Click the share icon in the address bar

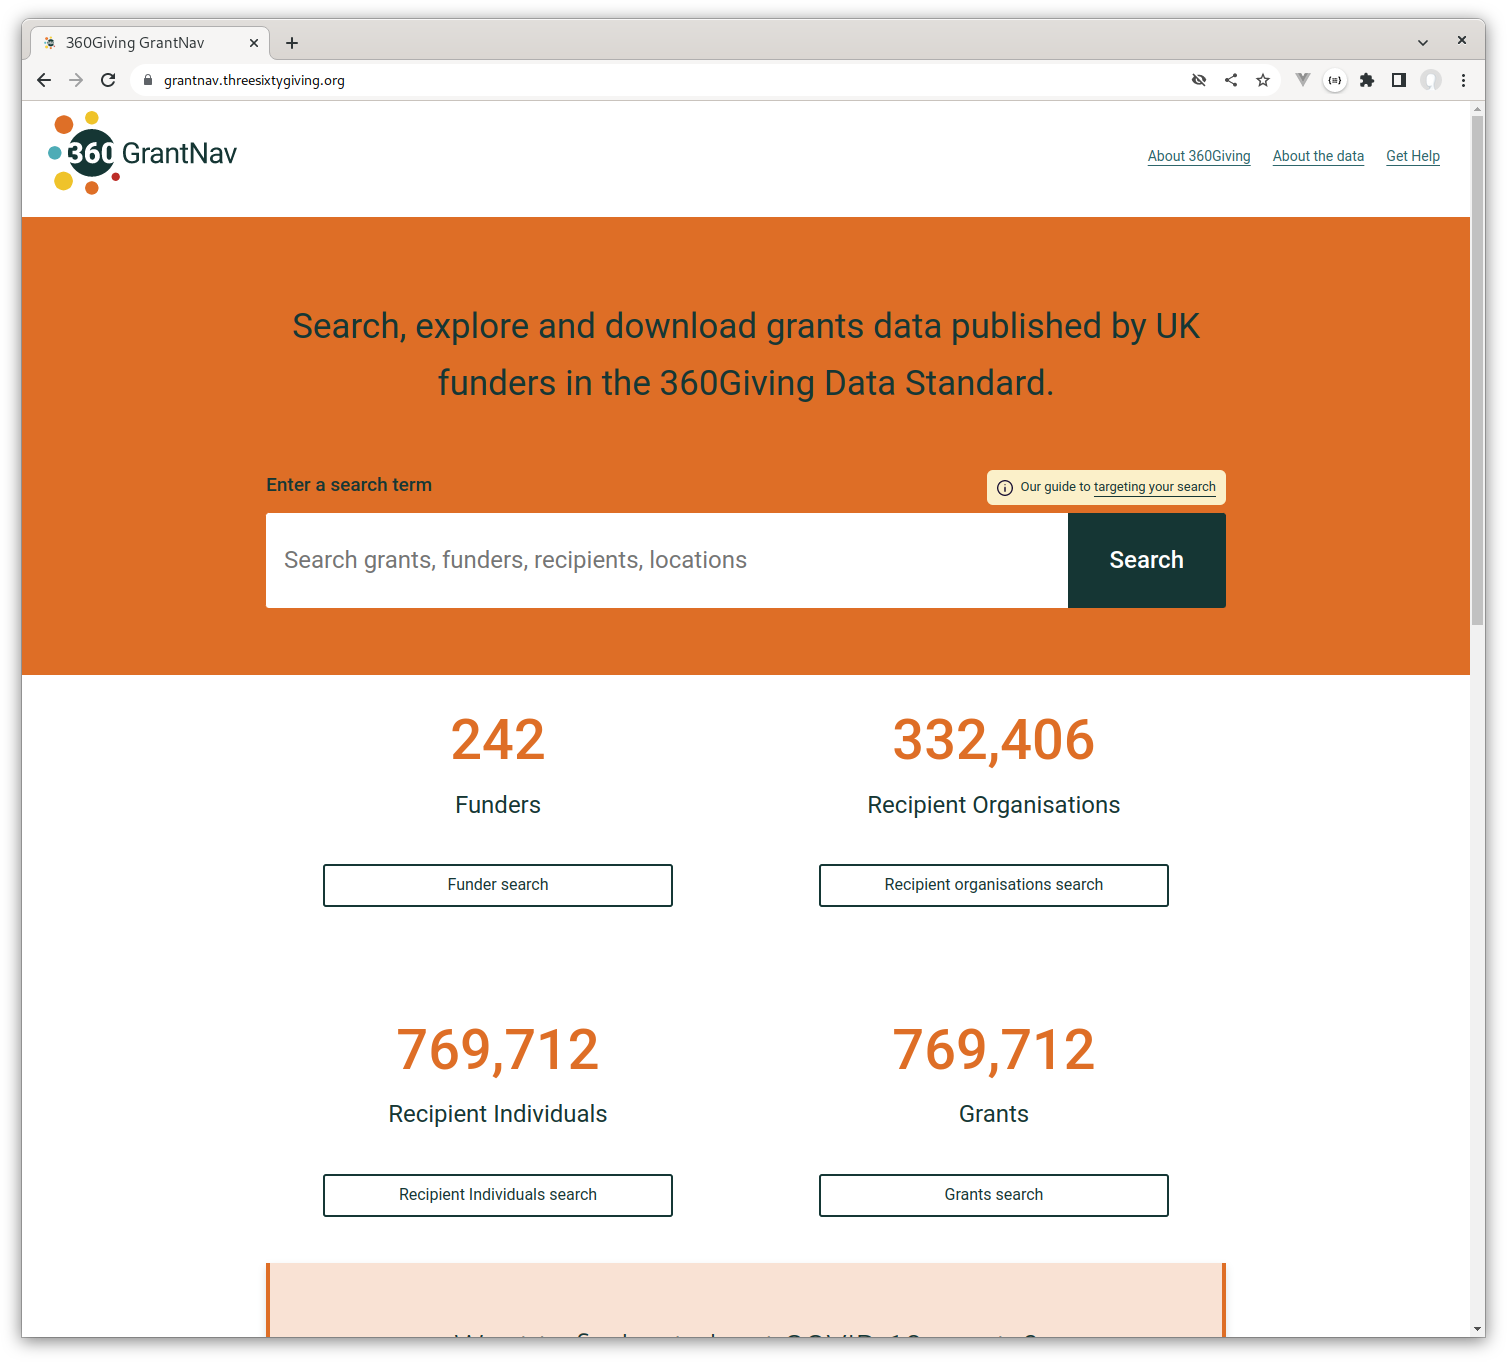pyautogui.click(x=1231, y=80)
